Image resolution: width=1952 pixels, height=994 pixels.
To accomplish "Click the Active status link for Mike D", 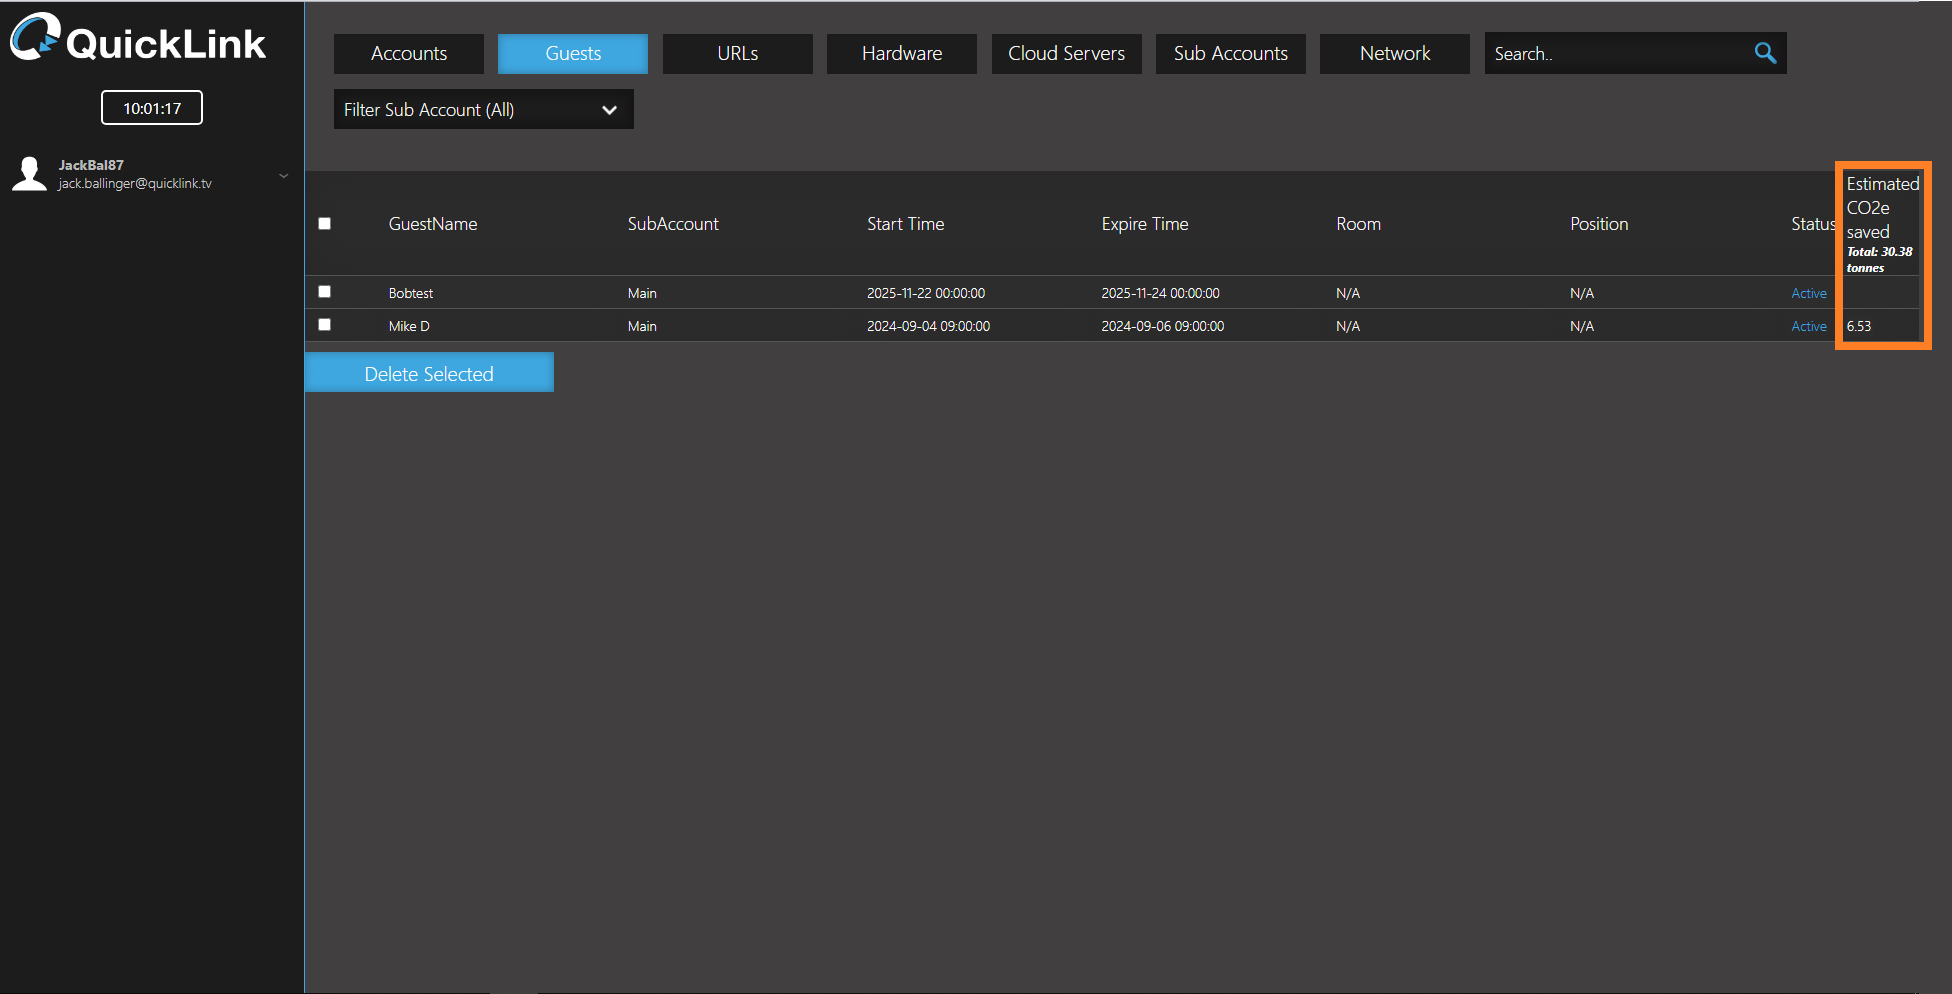I will 1808,326.
